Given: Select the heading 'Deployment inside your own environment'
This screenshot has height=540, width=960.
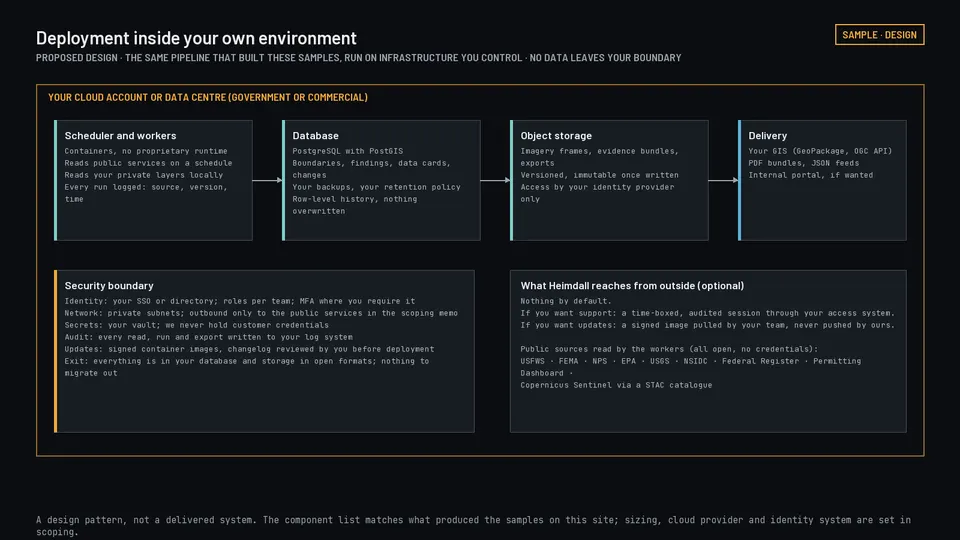Looking at the screenshot, I should 196,38.
